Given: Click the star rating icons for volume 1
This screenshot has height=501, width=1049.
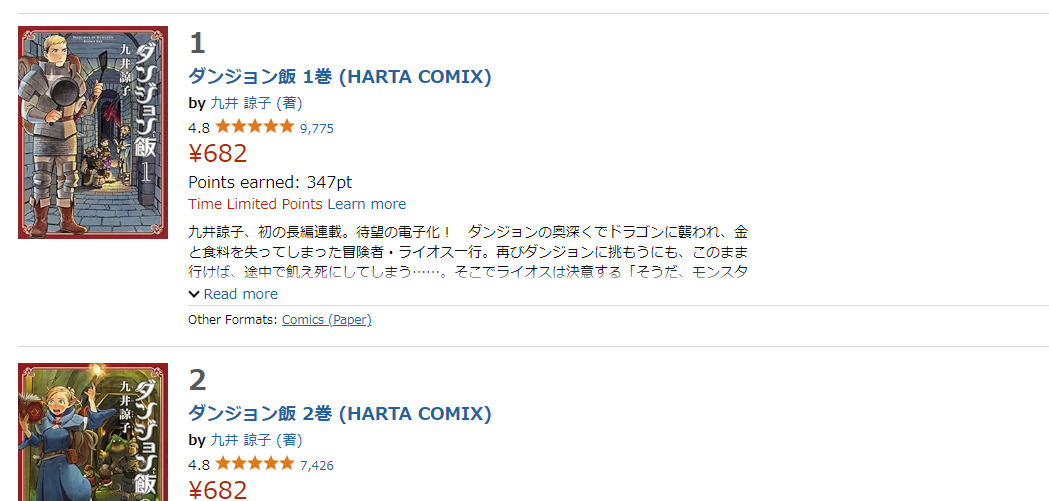Looking at the screenshot, I should coord(254,127).
